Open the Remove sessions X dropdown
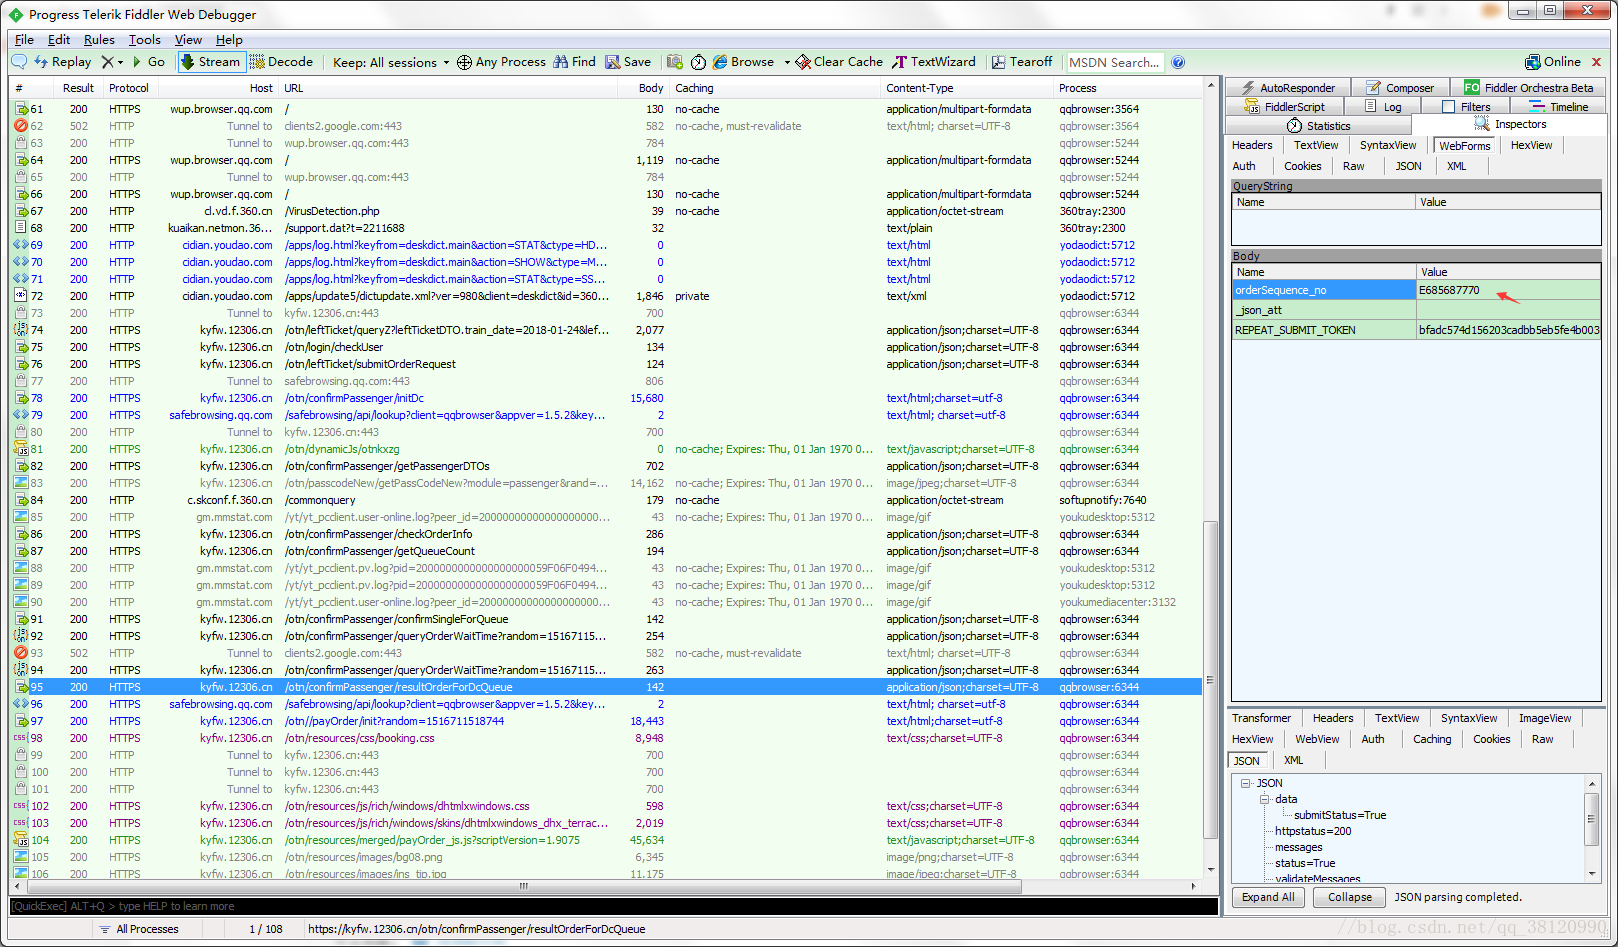Viewport: 1618px width, 947px height. (112, 62)
